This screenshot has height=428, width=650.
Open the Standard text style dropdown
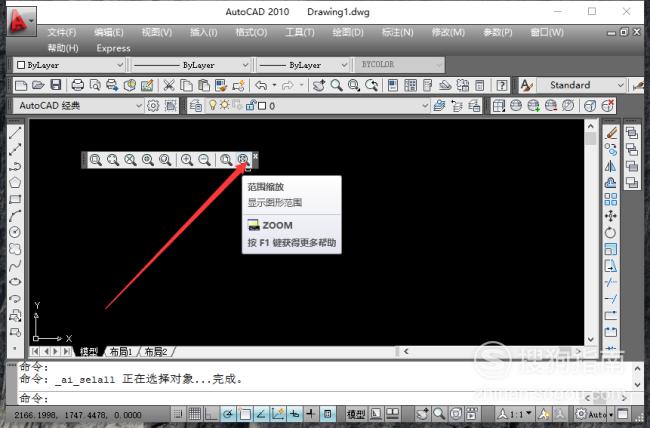coord(581,85)
